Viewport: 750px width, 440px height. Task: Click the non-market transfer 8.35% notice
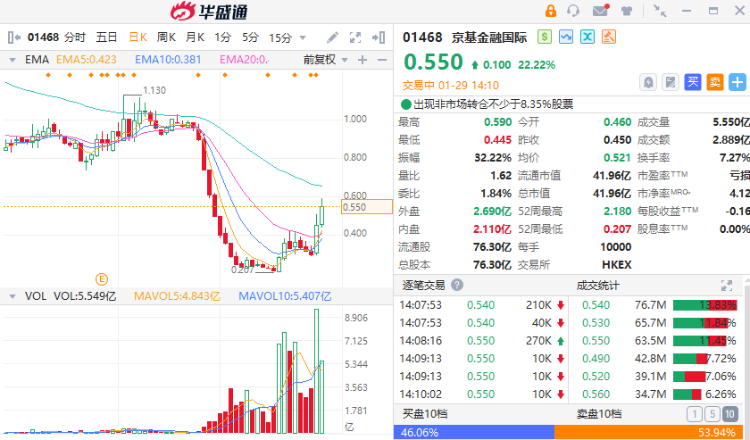pos(493,104)
